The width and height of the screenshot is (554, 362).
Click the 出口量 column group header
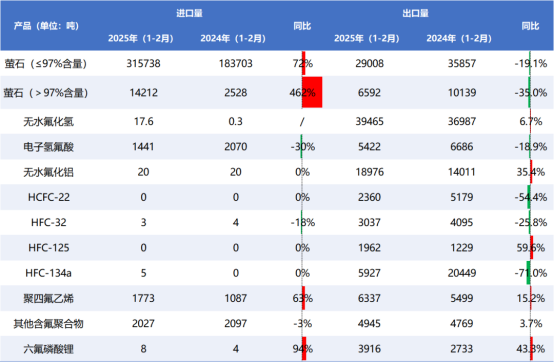416,13
